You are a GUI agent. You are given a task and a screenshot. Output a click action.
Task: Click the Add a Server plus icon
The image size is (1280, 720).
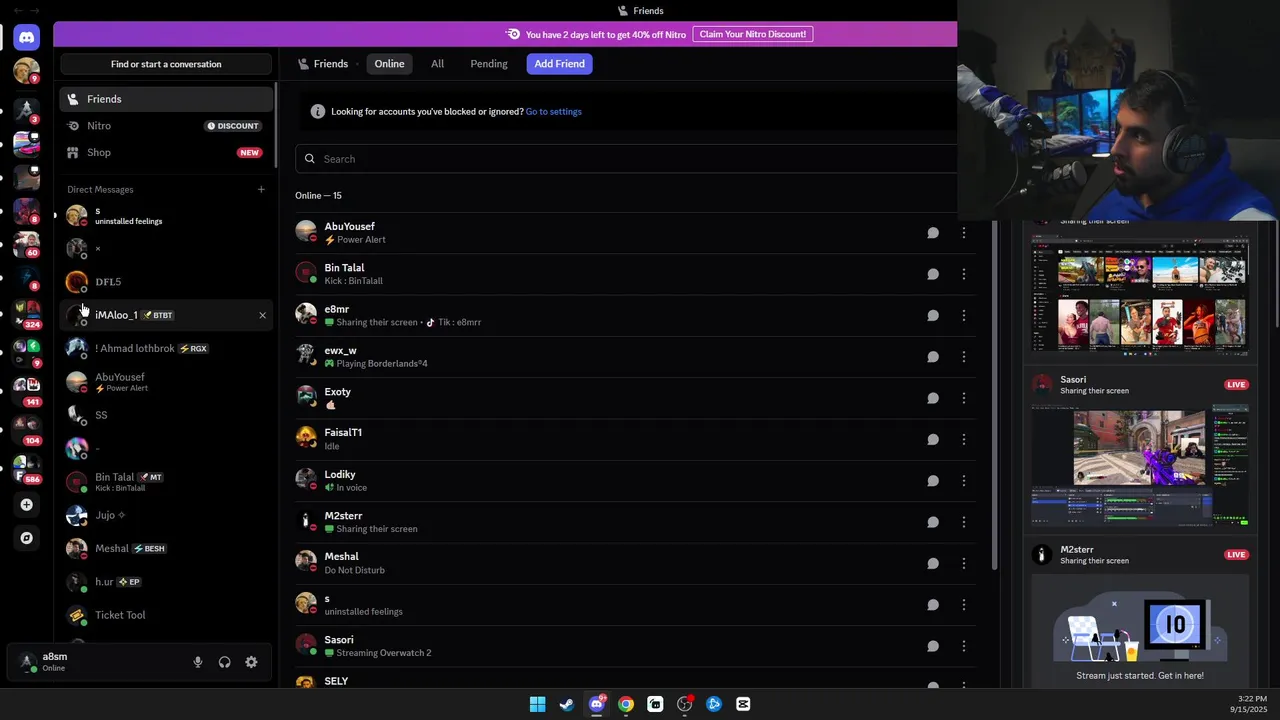27,505
